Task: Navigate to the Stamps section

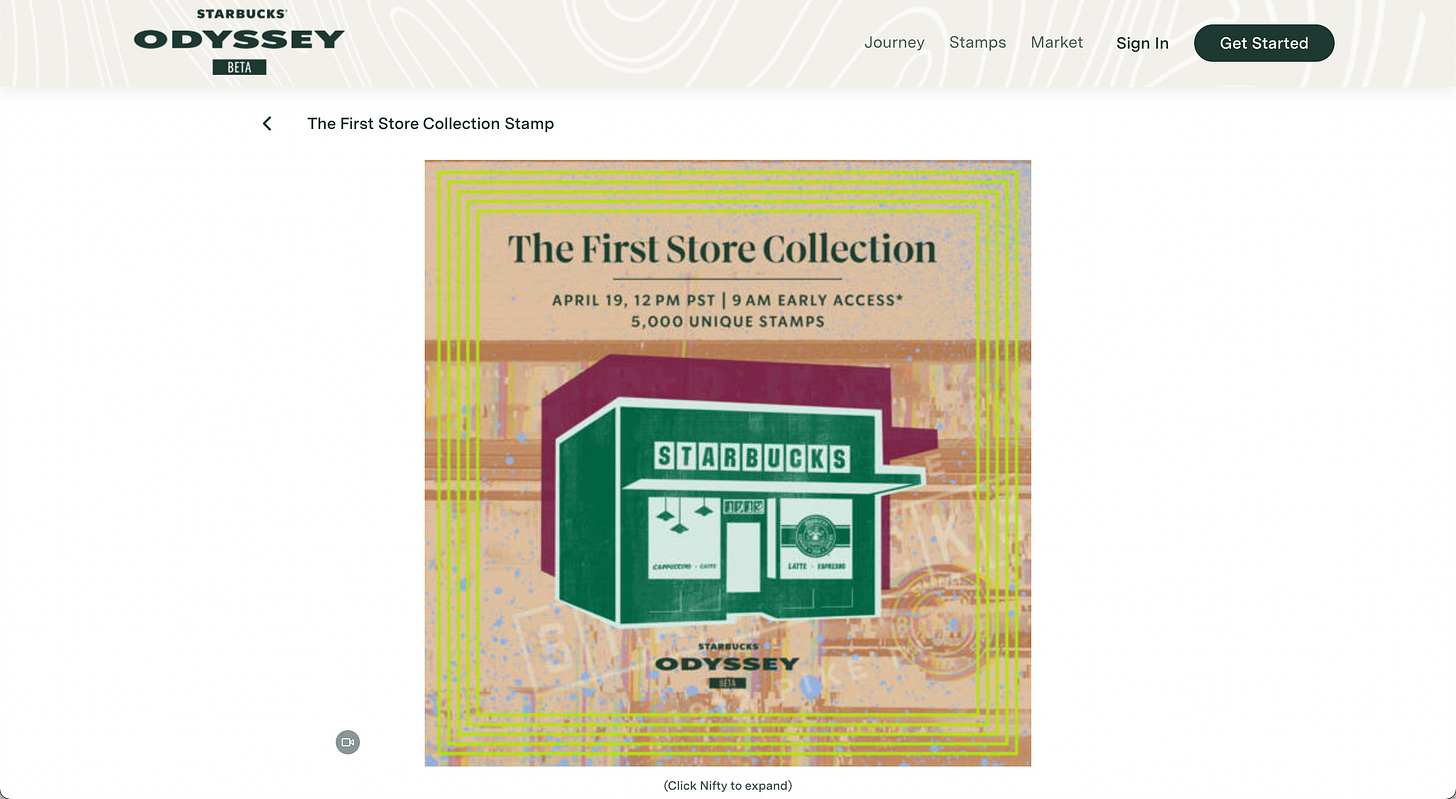Action: pos(977,42)
